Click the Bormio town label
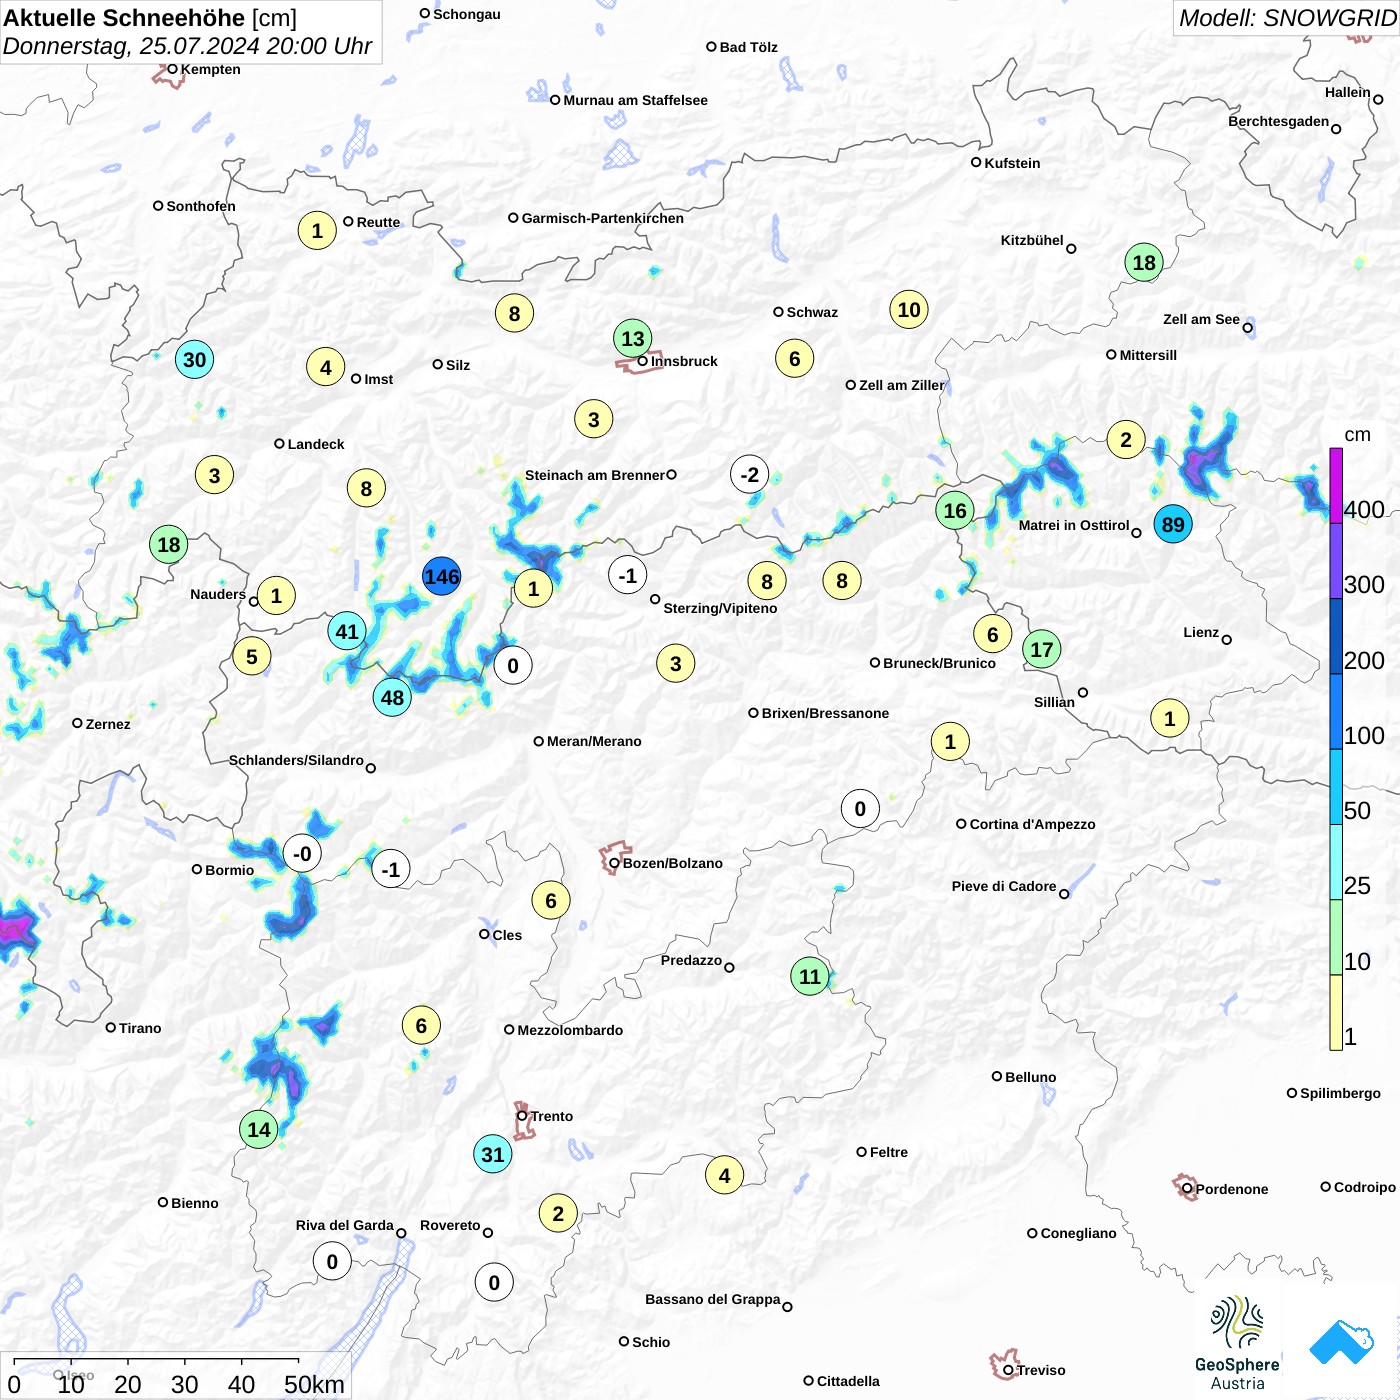This screenshot has width=1400, height=1400. [x=229, y=870]
